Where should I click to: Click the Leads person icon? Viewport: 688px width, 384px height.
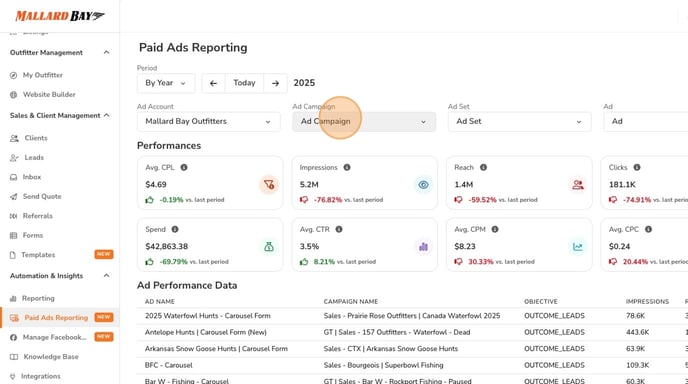(x=14, y=158)
